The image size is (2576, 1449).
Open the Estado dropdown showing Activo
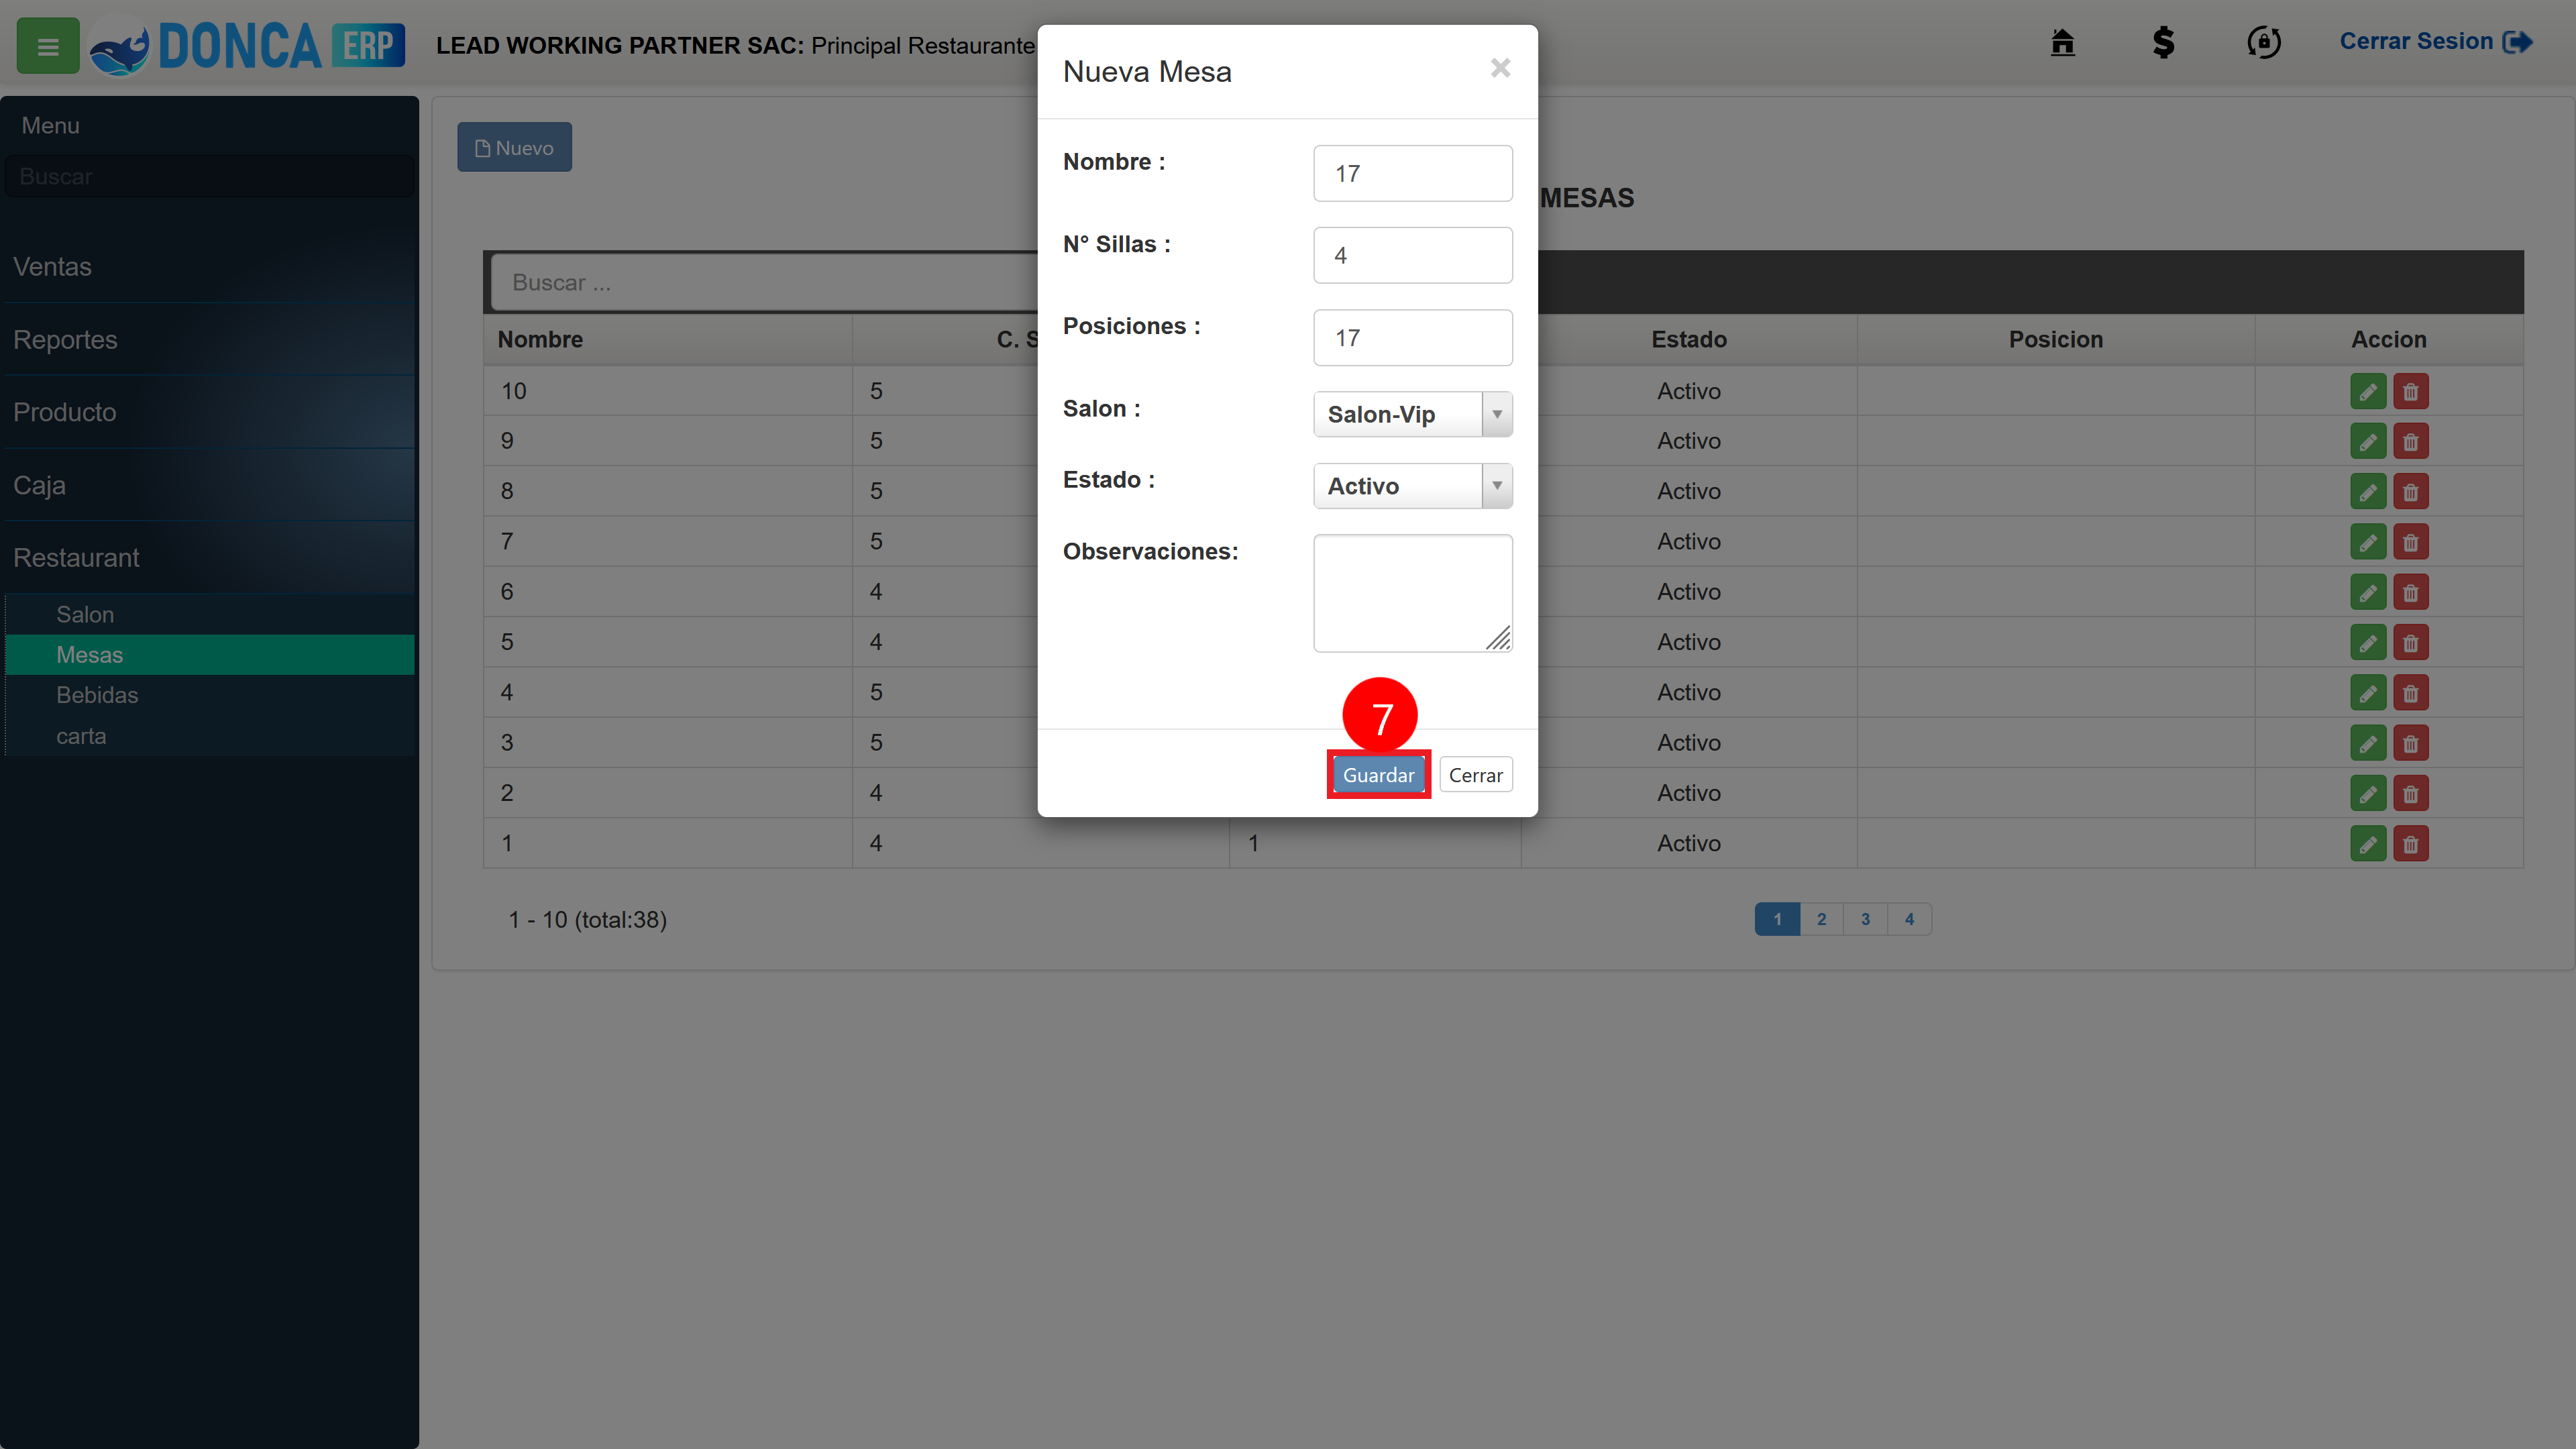tap(1412, 486)
